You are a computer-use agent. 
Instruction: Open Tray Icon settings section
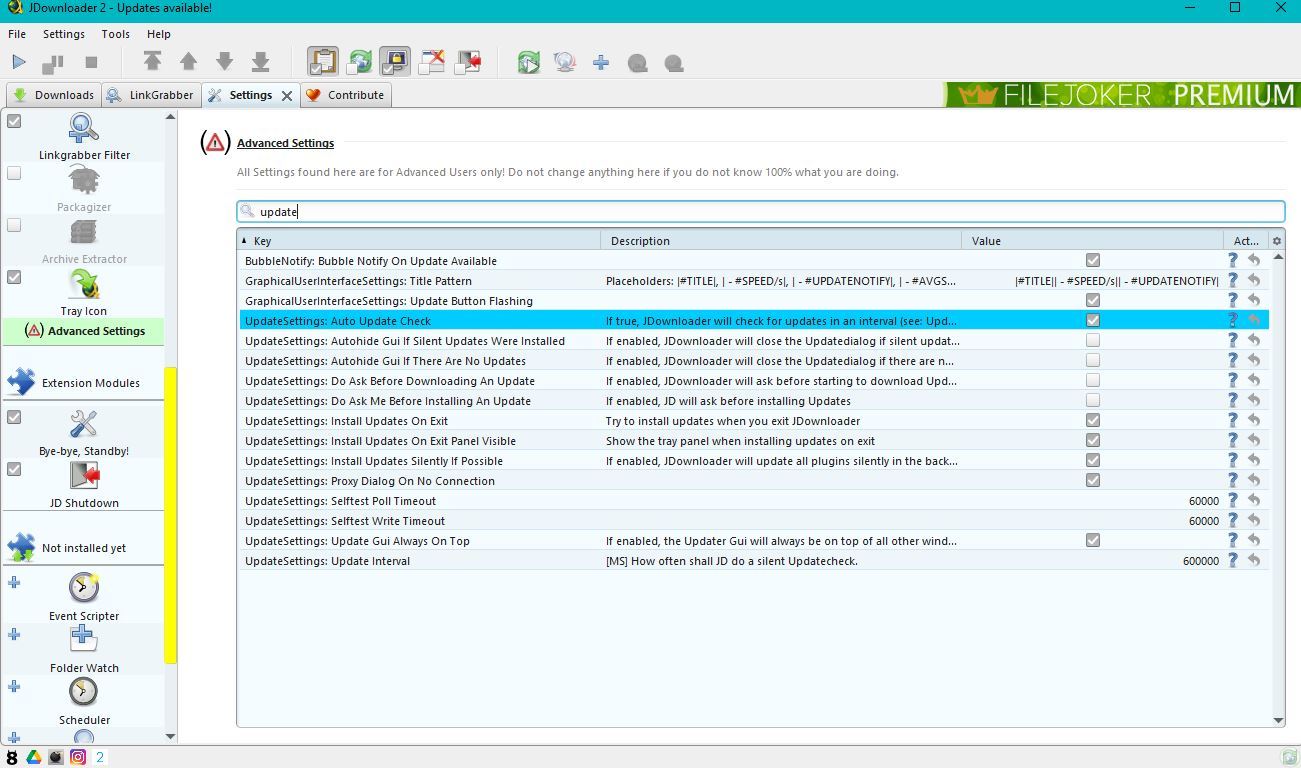click(x=84, y=293)
